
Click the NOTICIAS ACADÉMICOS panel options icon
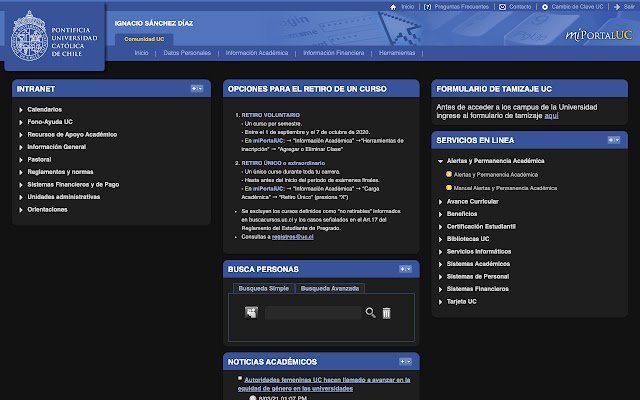point(405,362)
